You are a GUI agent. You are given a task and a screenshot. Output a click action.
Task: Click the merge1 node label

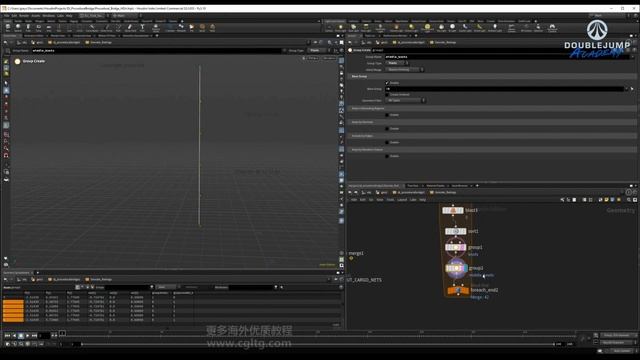[356, 253]
